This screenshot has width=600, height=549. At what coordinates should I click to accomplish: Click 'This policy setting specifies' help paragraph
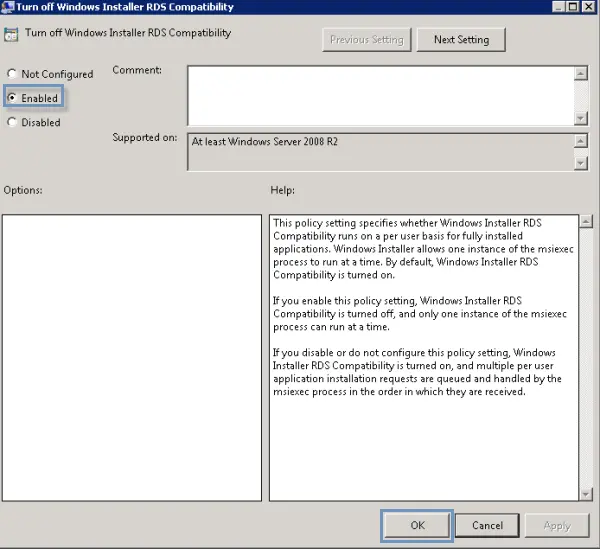tap(423, 249)
